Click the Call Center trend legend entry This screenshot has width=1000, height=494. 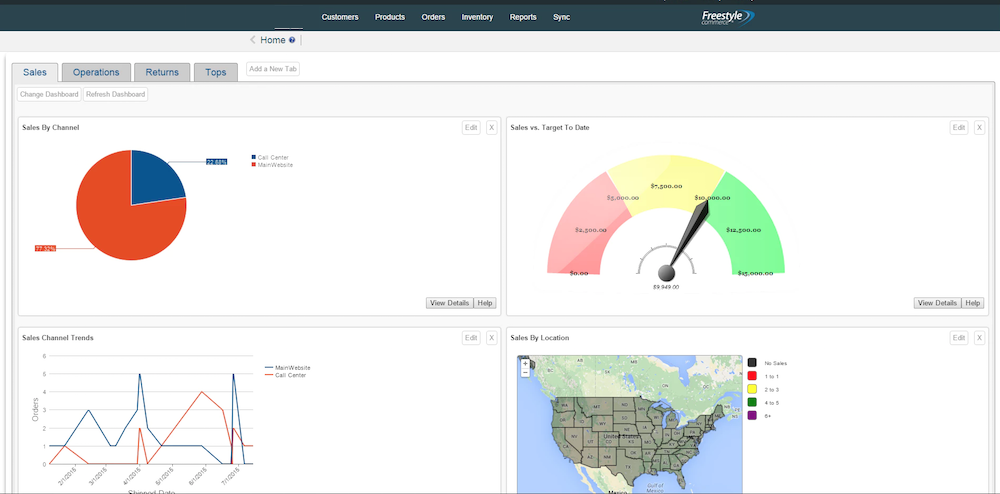pos(285,375)
